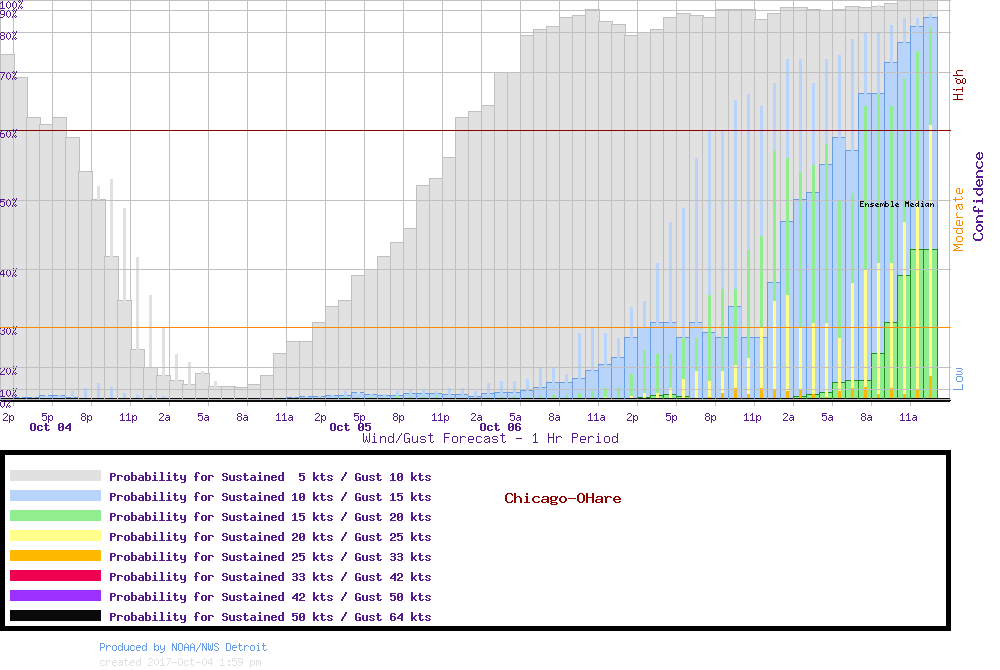1000x670 pixels.
Task: Pick the yellow Sustained 20 kts legend swatch
Action: 55,536
